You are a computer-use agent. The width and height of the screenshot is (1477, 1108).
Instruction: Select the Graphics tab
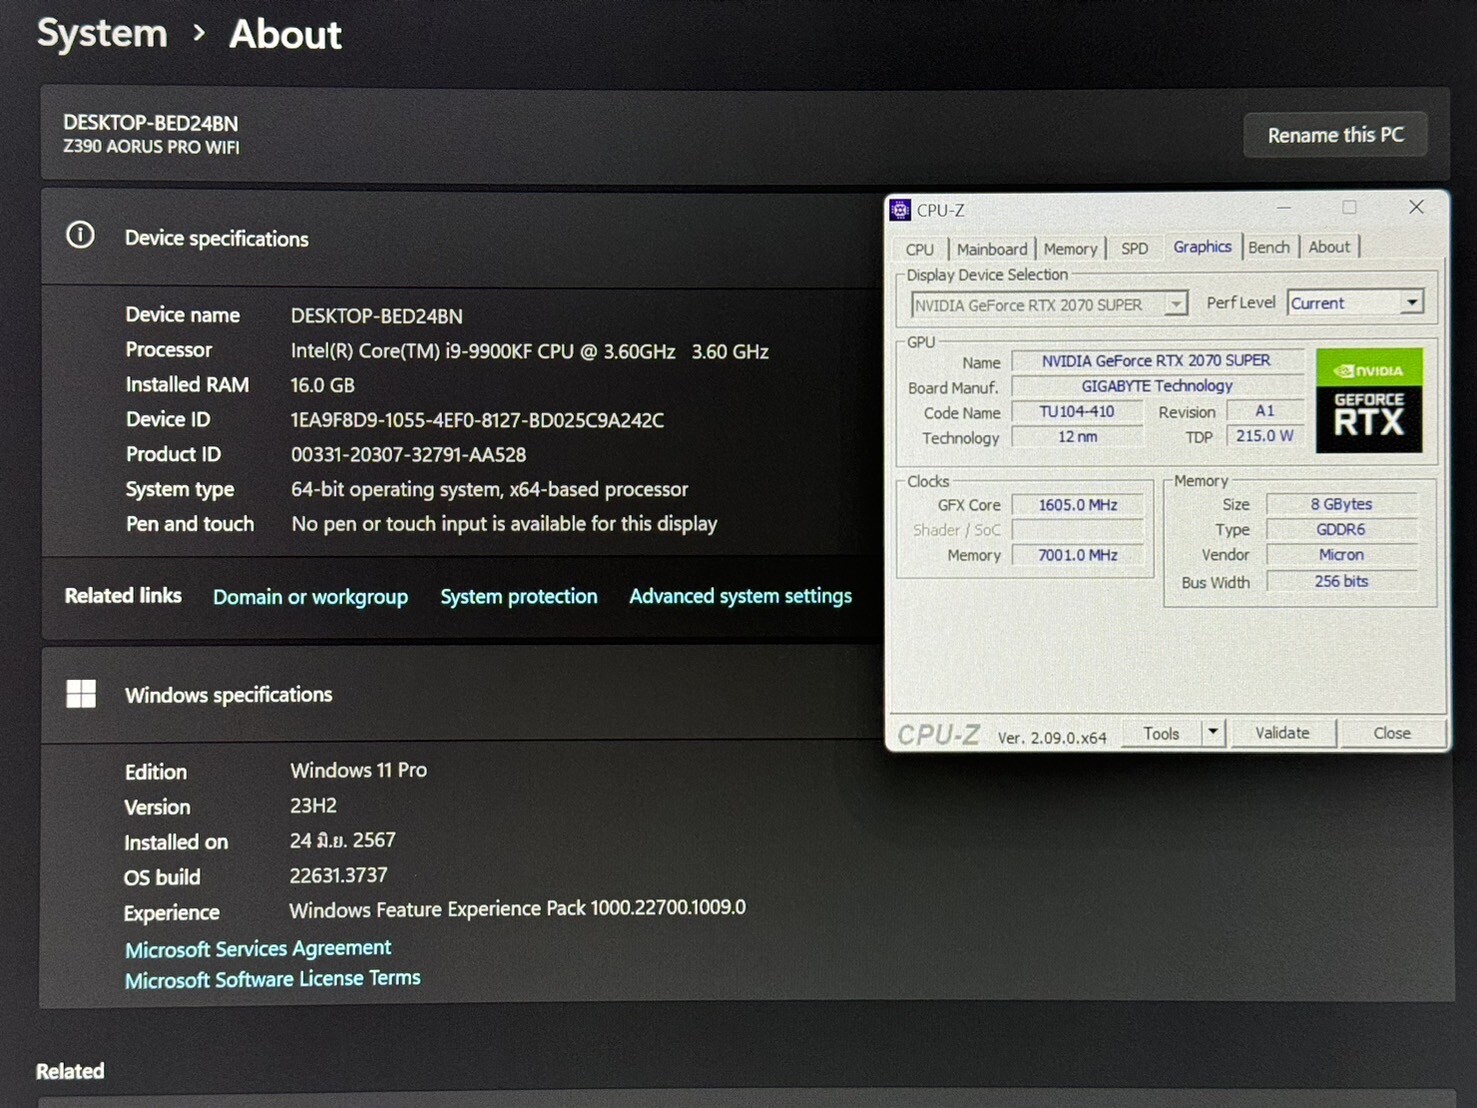(1202, 246)
